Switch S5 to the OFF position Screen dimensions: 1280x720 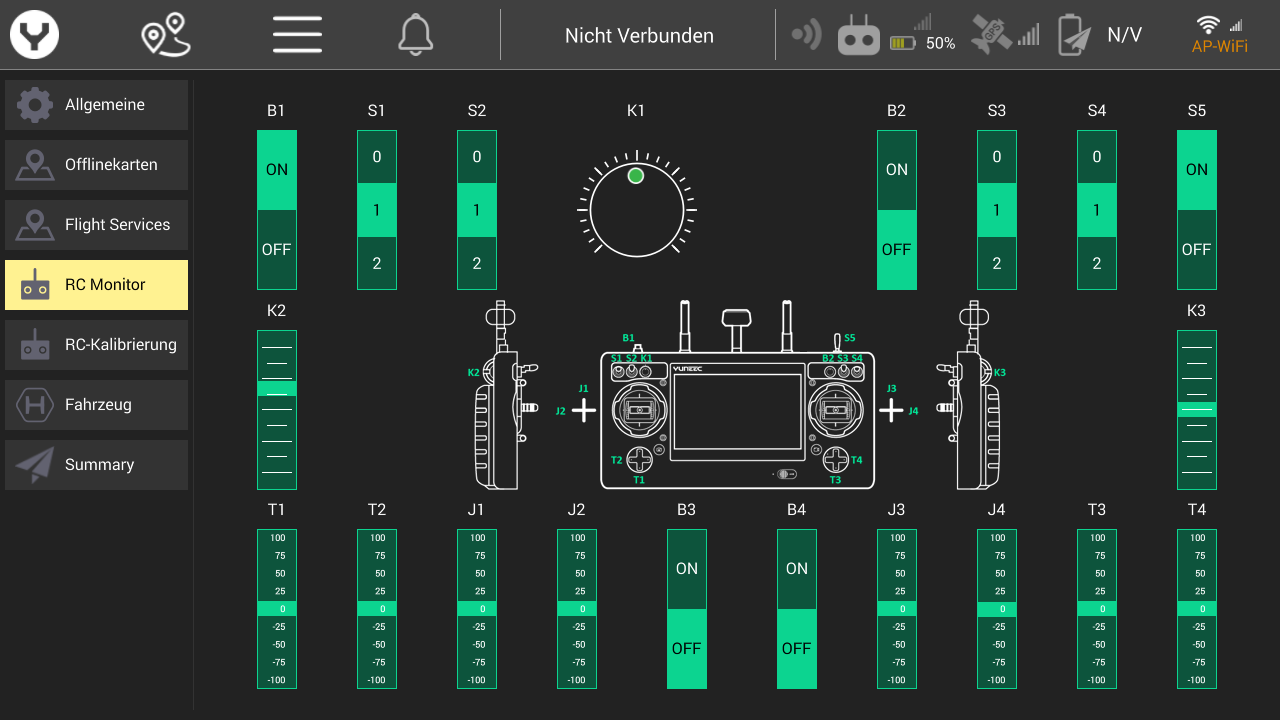point(1197,250)
